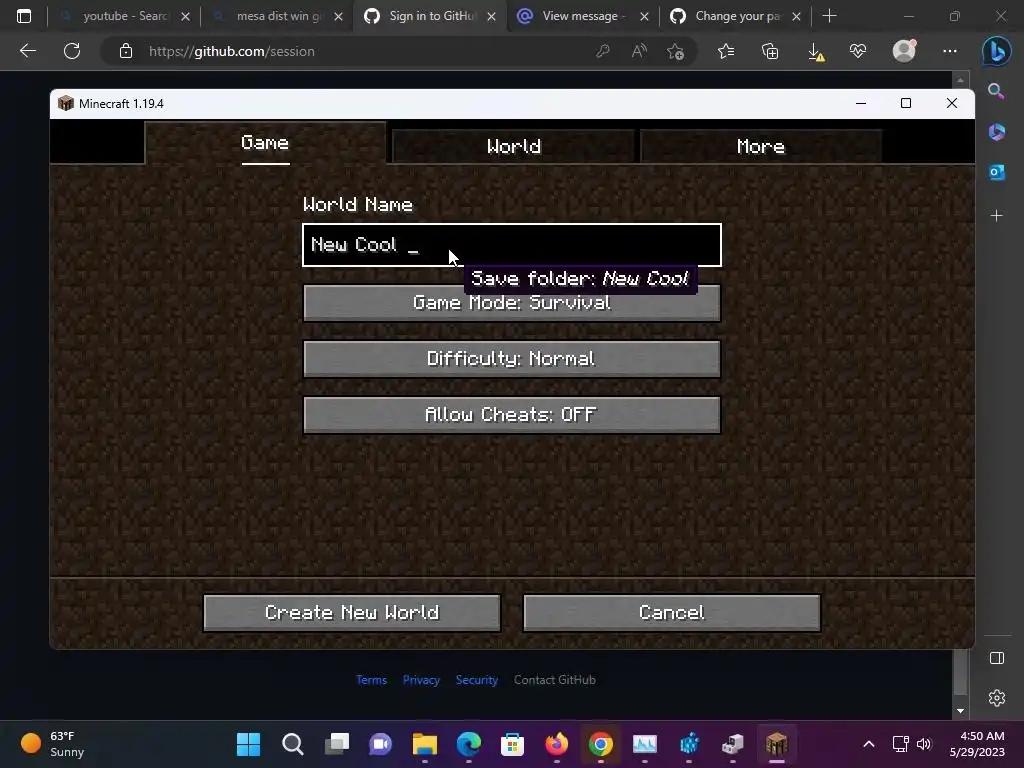The width and height of the screenshot is (1024, 768).
Task: Open Windows taskbar Search
Action: [293, 744]
